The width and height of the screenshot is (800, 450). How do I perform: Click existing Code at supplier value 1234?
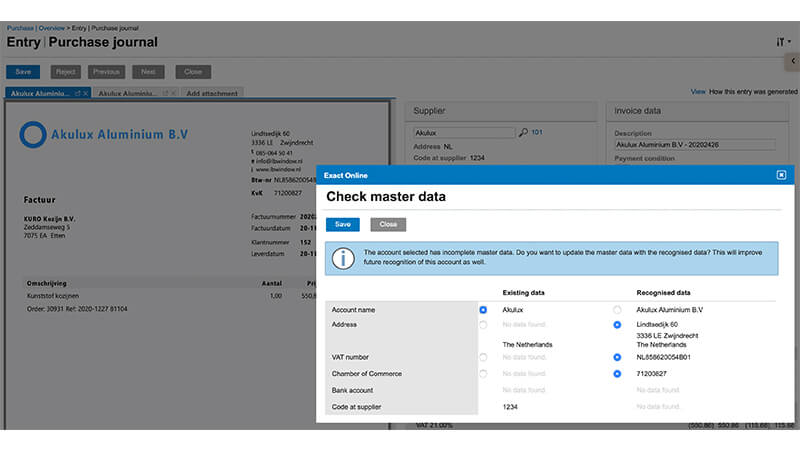tap(510, 407)
